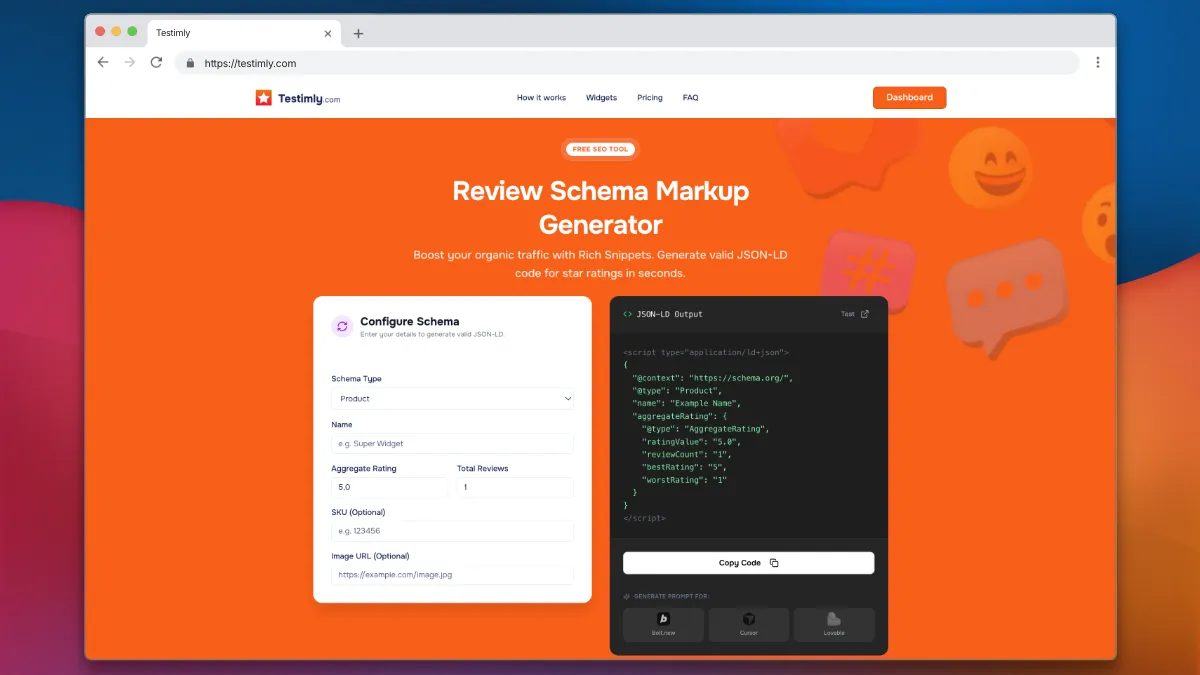Click the Image URL input field
Viewport: 1200px width, 675px height.
click(x=452, y=575)
